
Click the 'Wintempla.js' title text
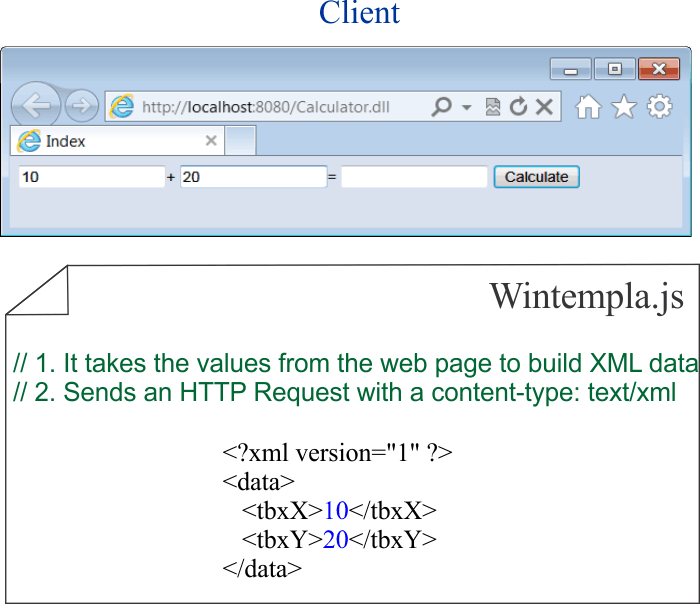tap(587, 296)
